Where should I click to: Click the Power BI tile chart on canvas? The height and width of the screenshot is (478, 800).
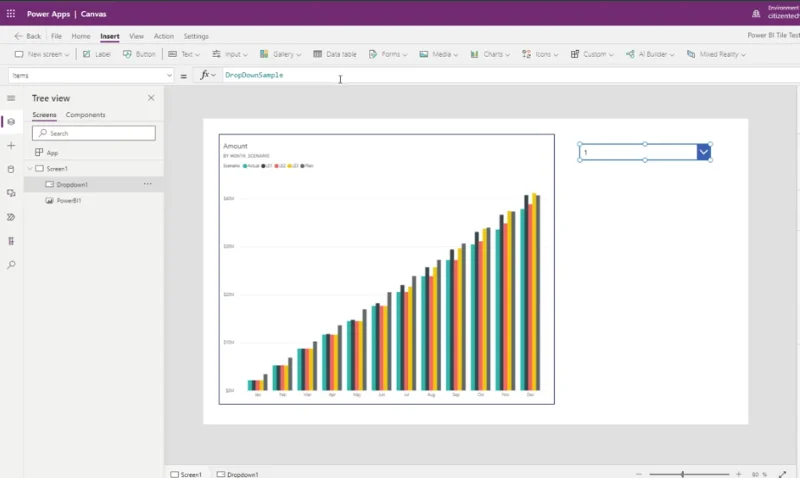387,269
